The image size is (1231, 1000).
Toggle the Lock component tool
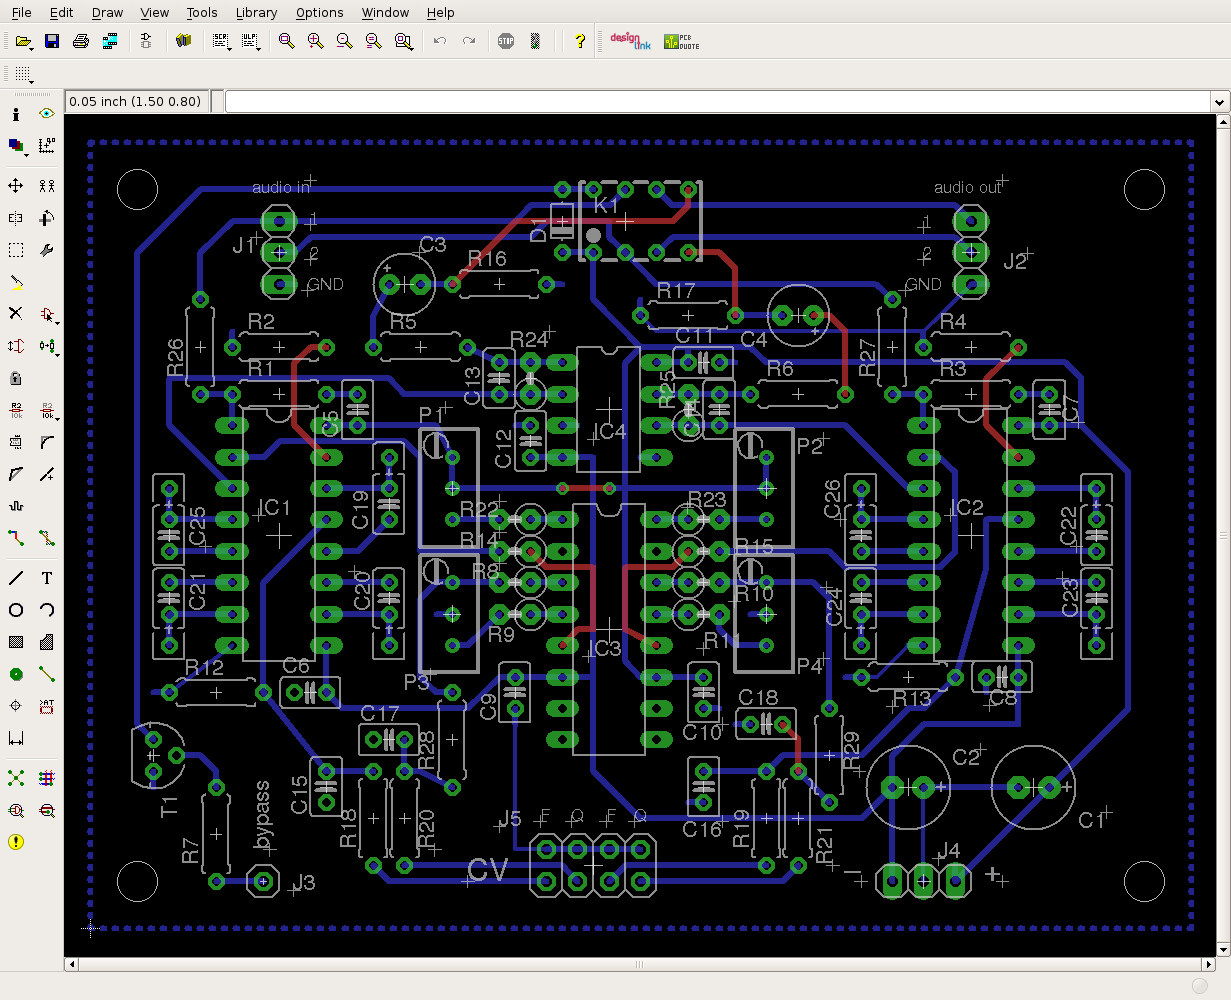[16, 378]
